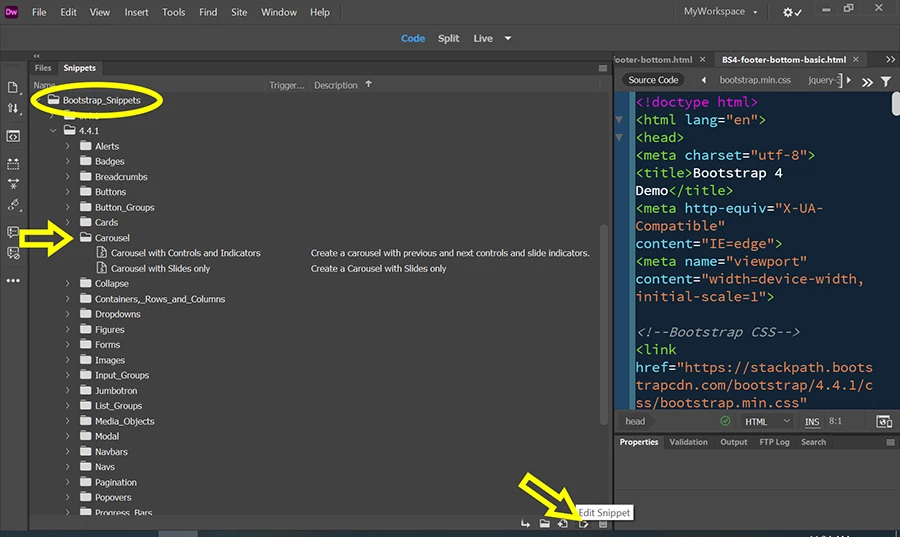Open the MyWorkspace workspace dropdown
This screenshot has height=537, width=900.
(x=720, y=11)
